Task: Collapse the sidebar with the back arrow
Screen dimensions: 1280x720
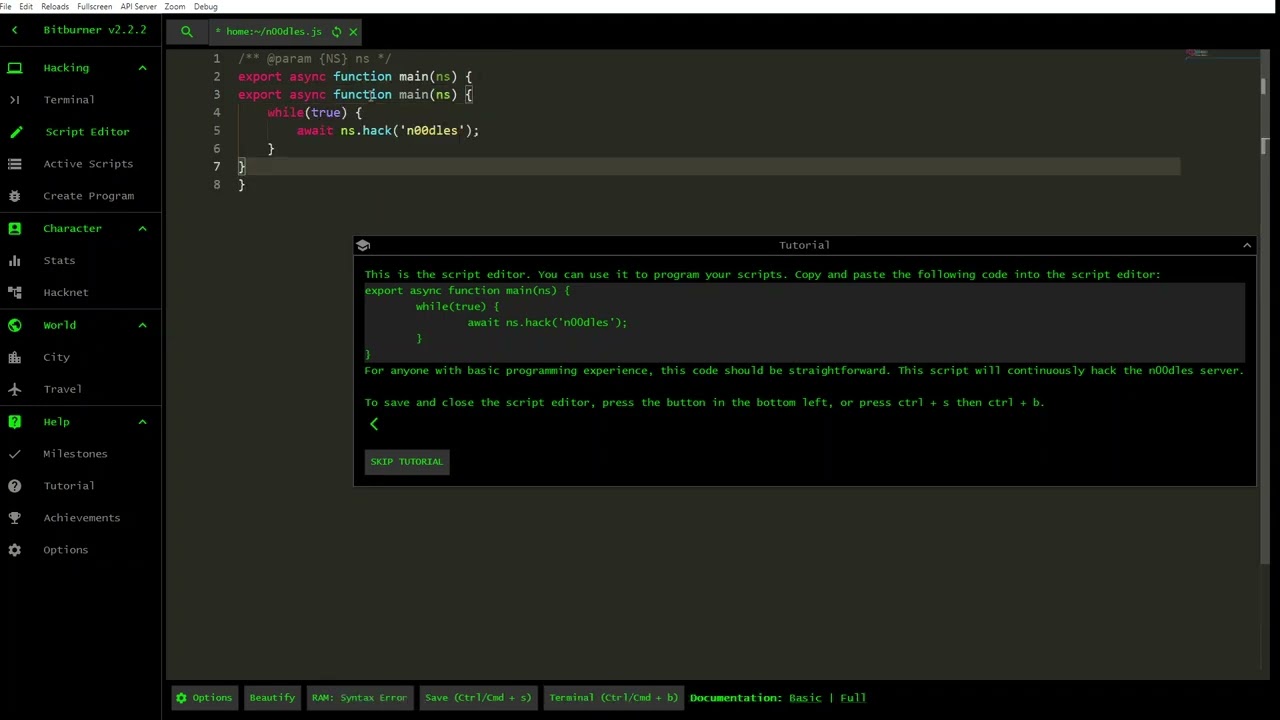Action: pos(15,30)
